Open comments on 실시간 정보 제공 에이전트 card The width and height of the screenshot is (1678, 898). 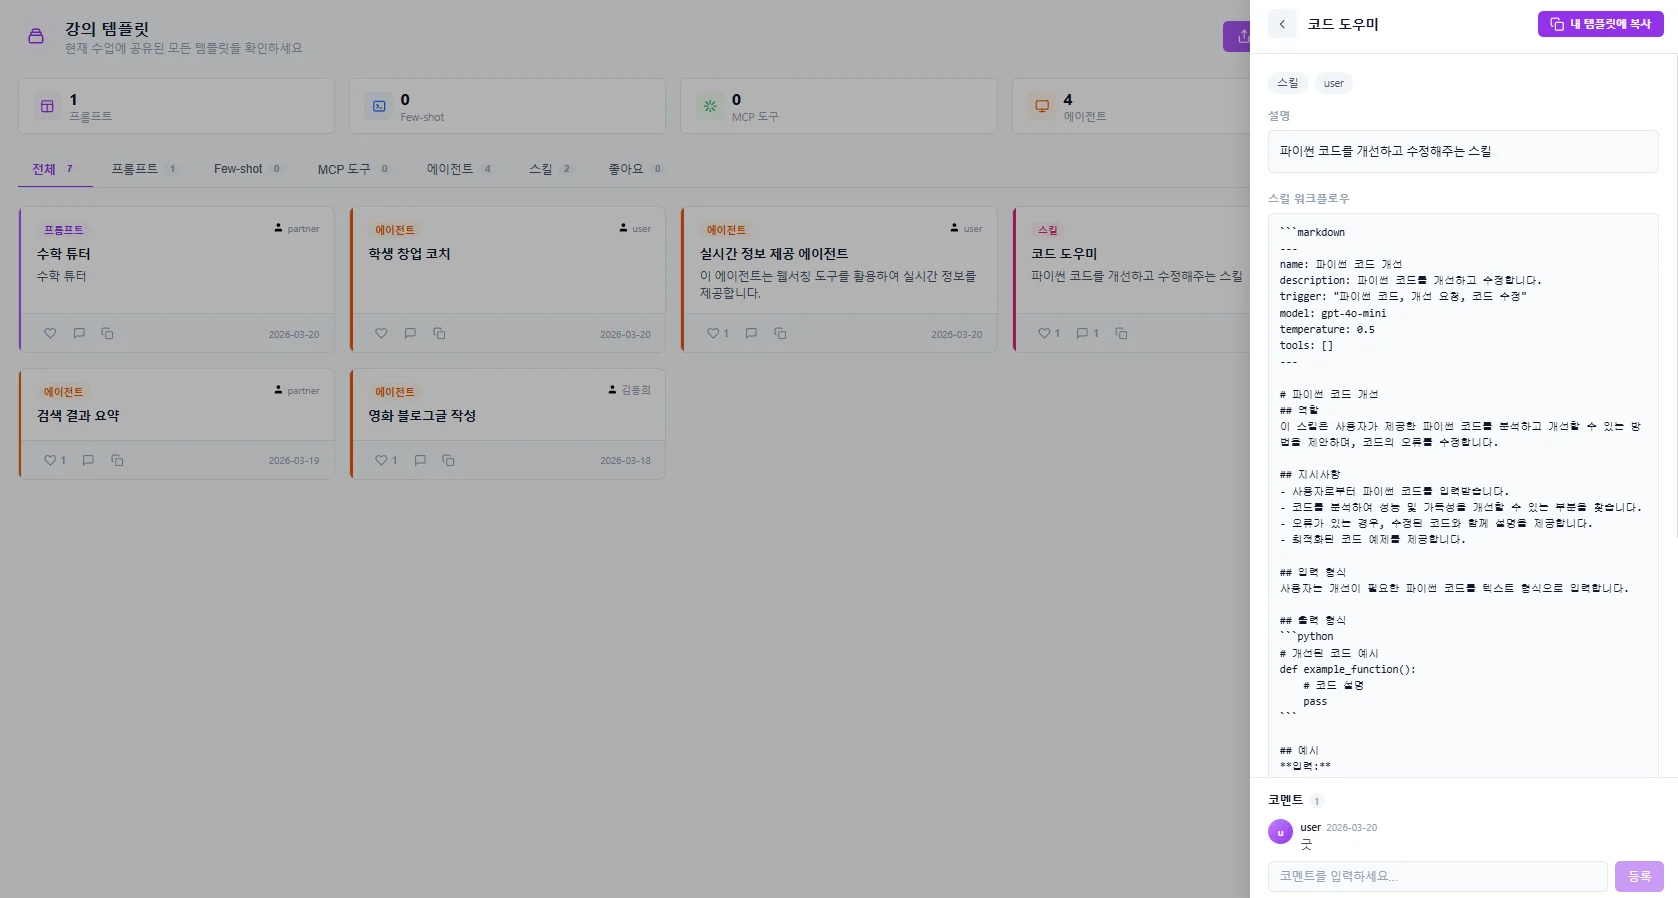751,334
